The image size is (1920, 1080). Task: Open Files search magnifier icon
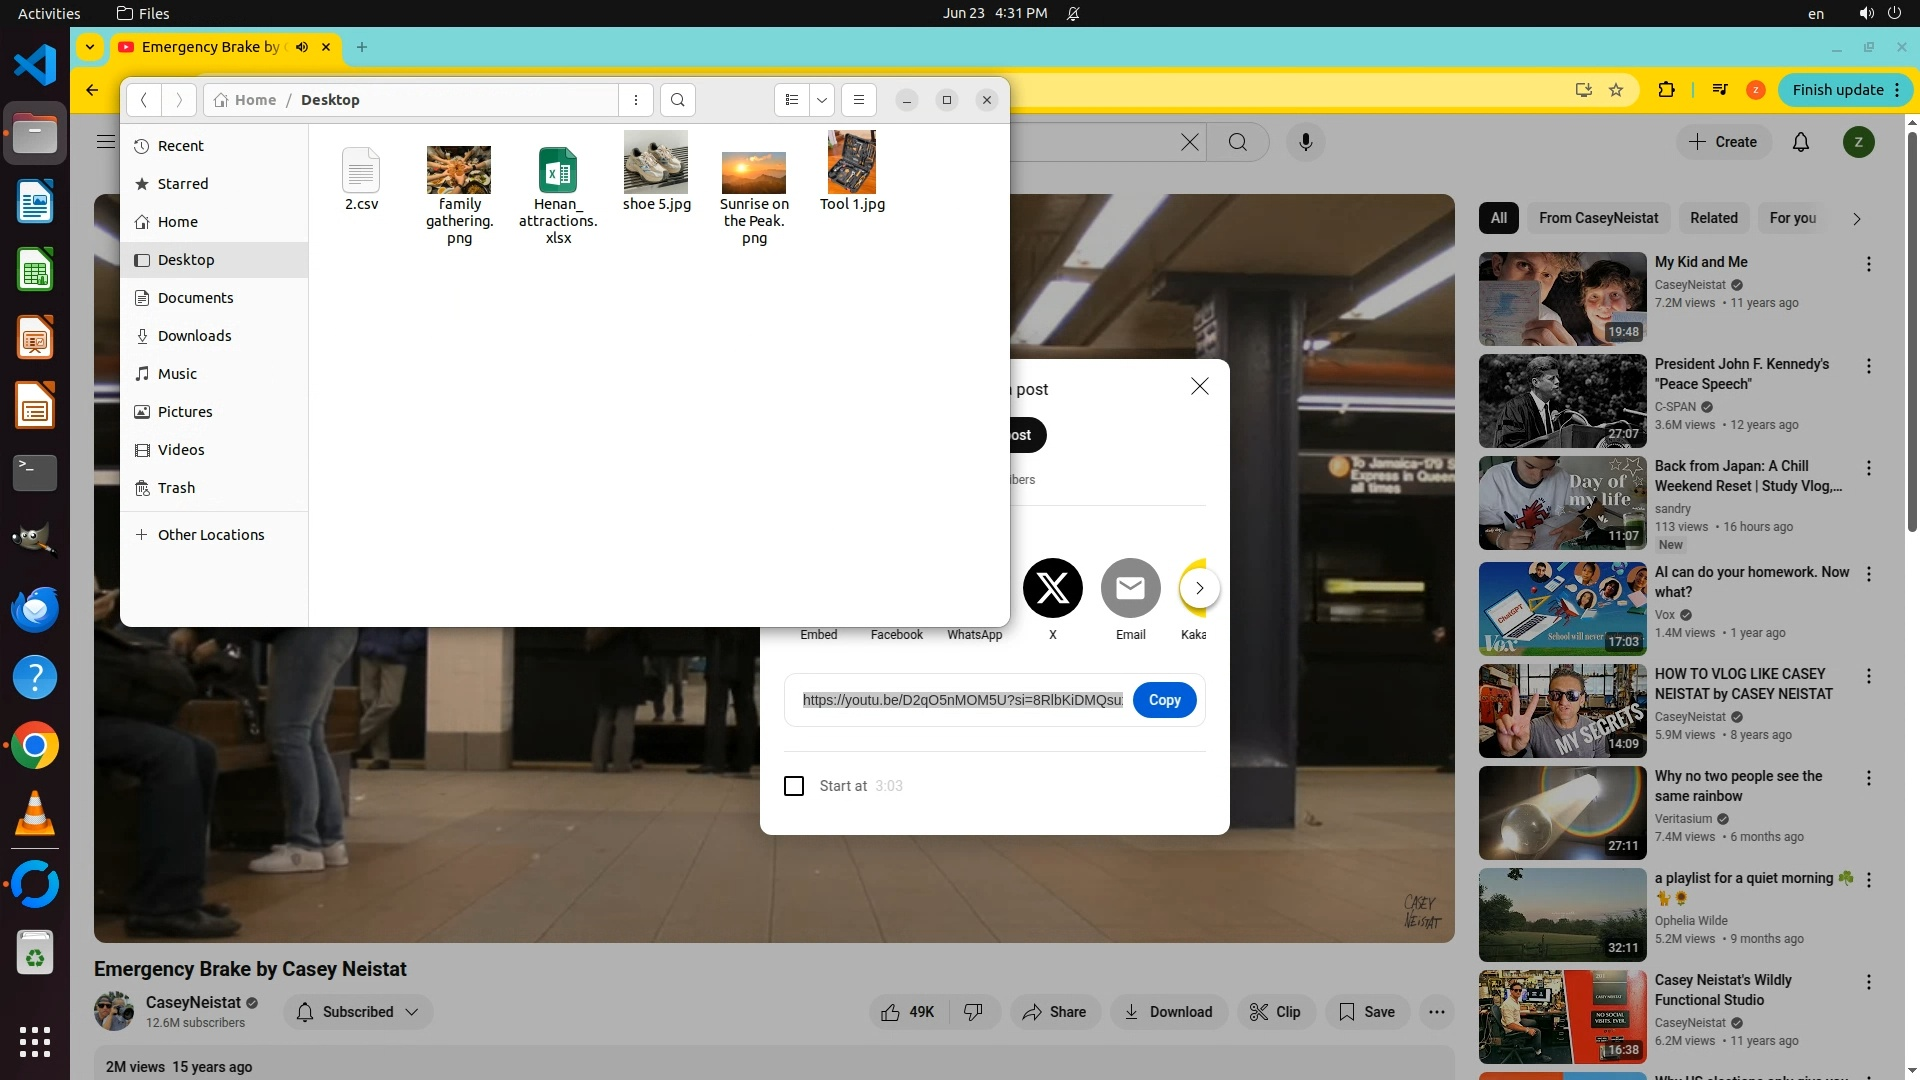point(678,100)
